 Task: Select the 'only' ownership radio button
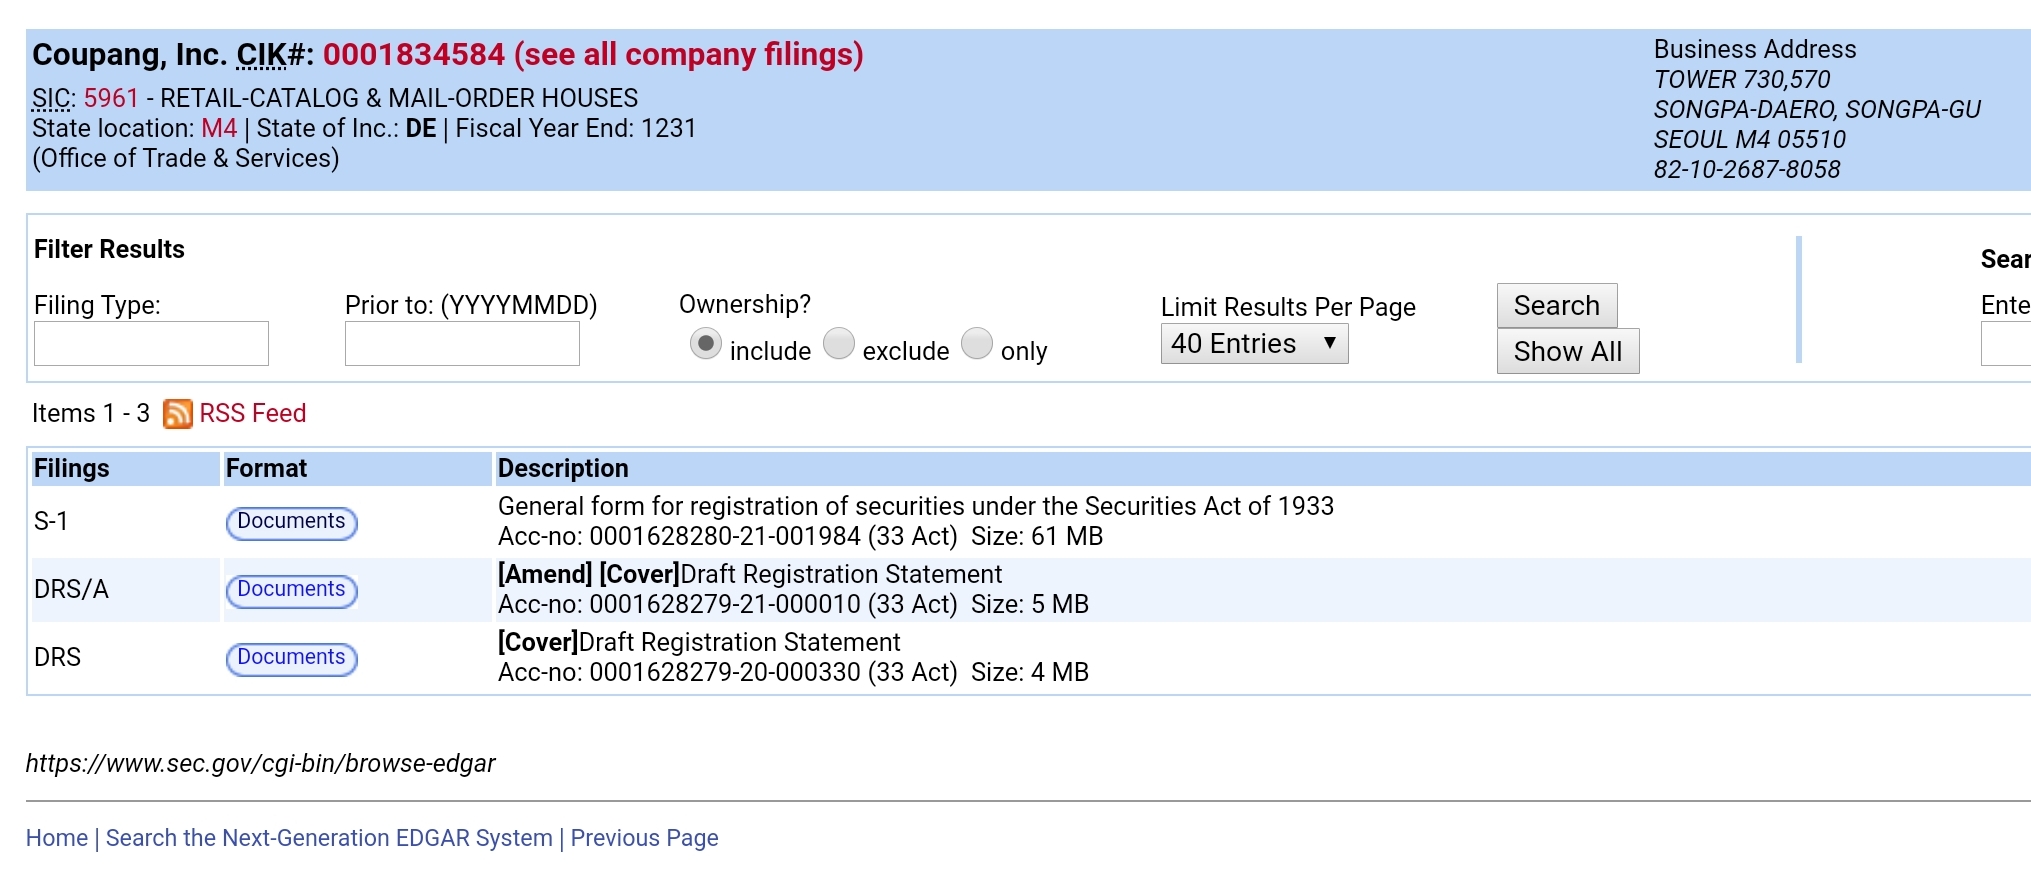977,344
